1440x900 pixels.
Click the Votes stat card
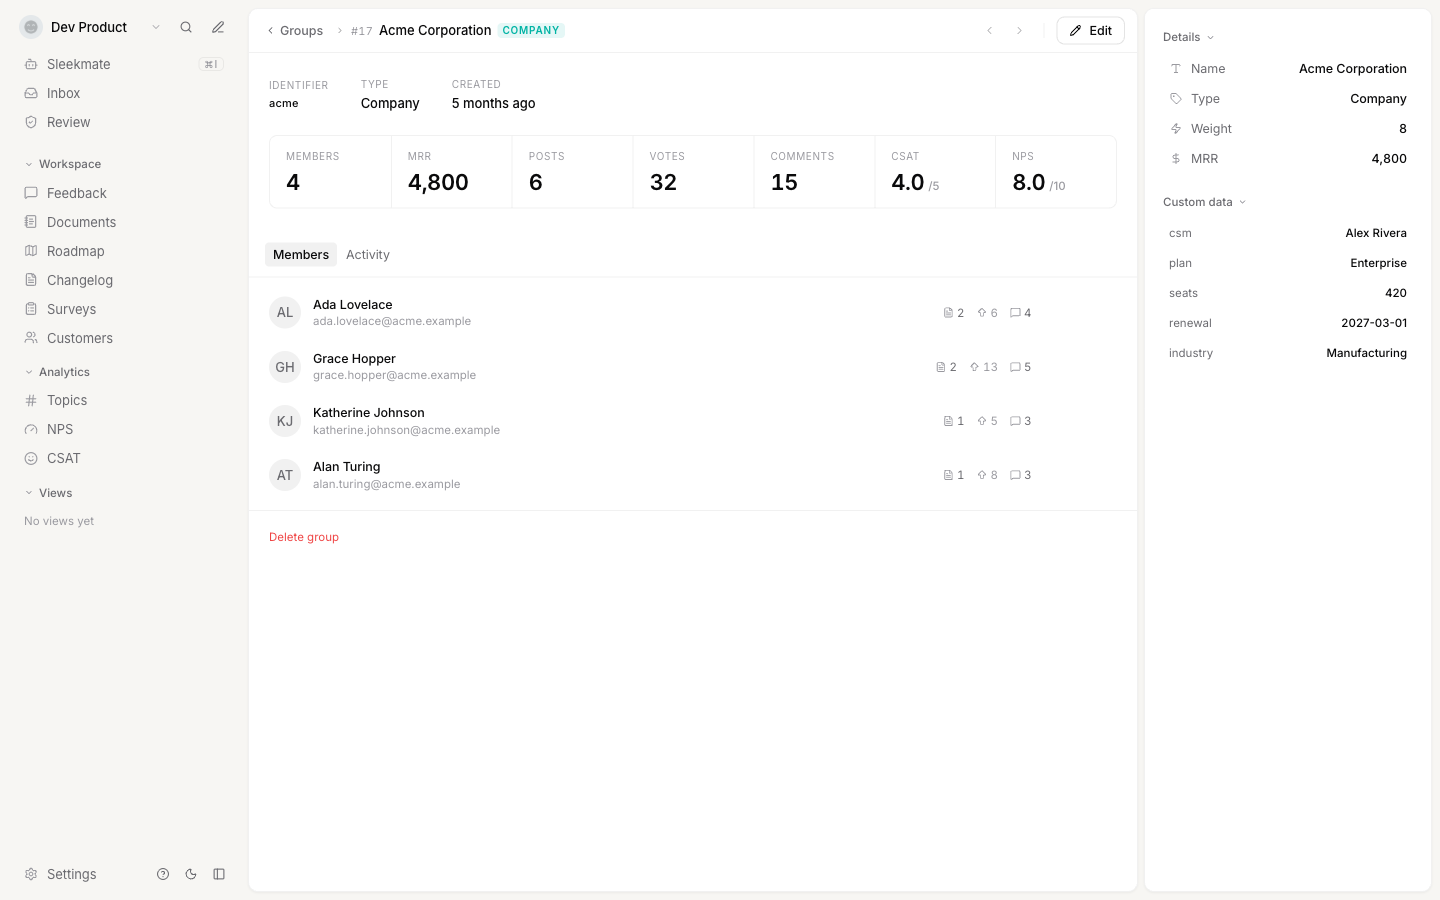[x=693, y=172]
